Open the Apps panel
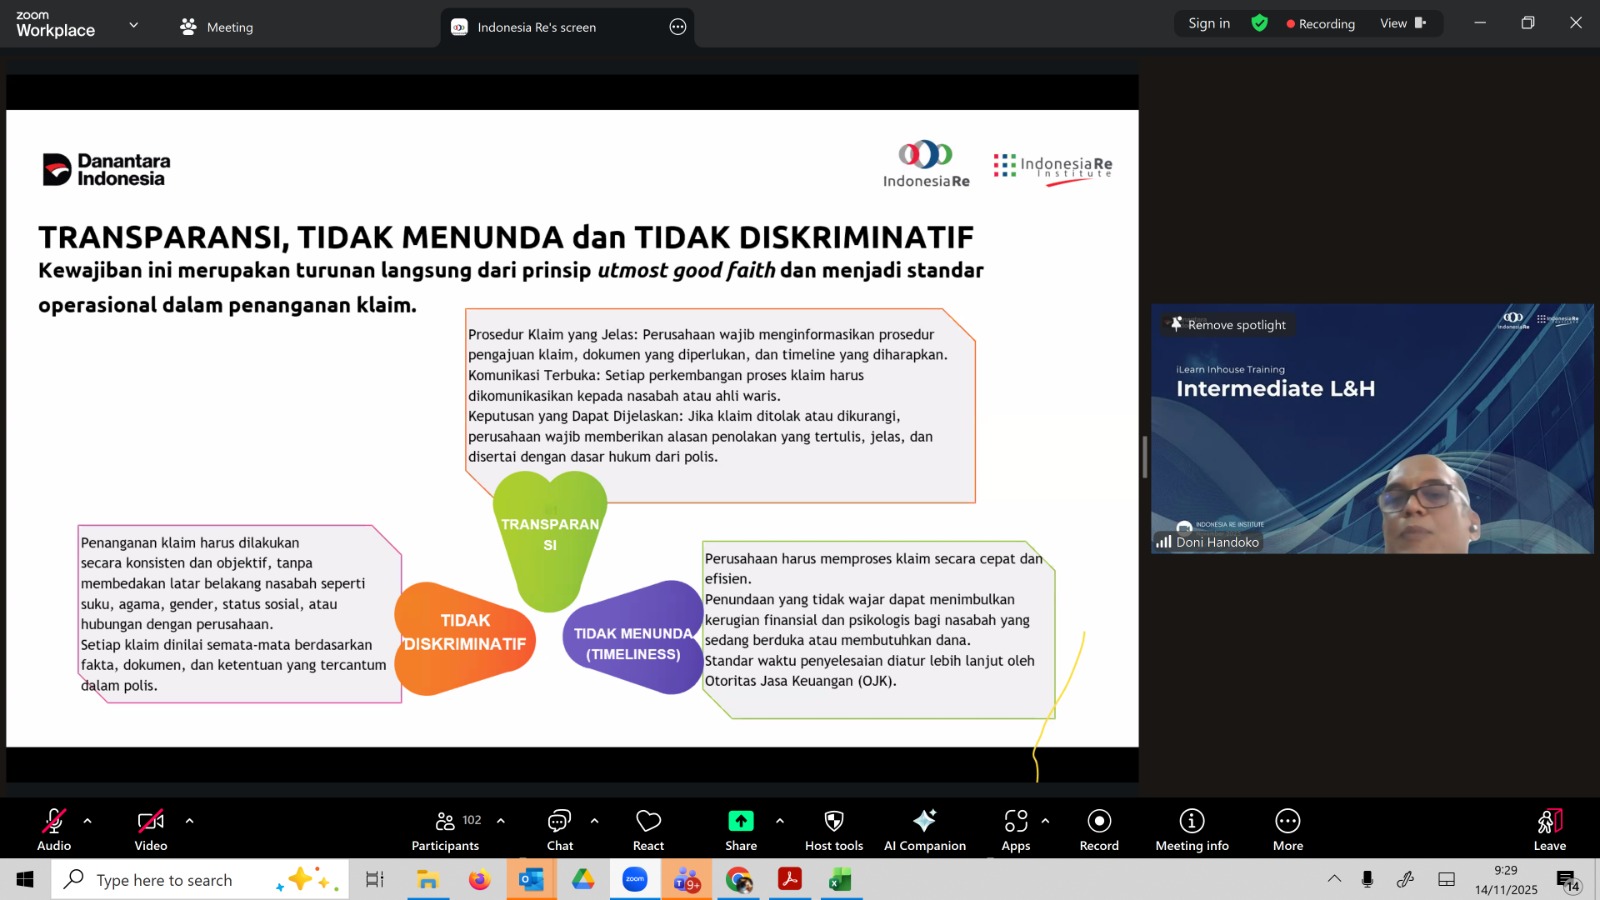 point(1016,830)
